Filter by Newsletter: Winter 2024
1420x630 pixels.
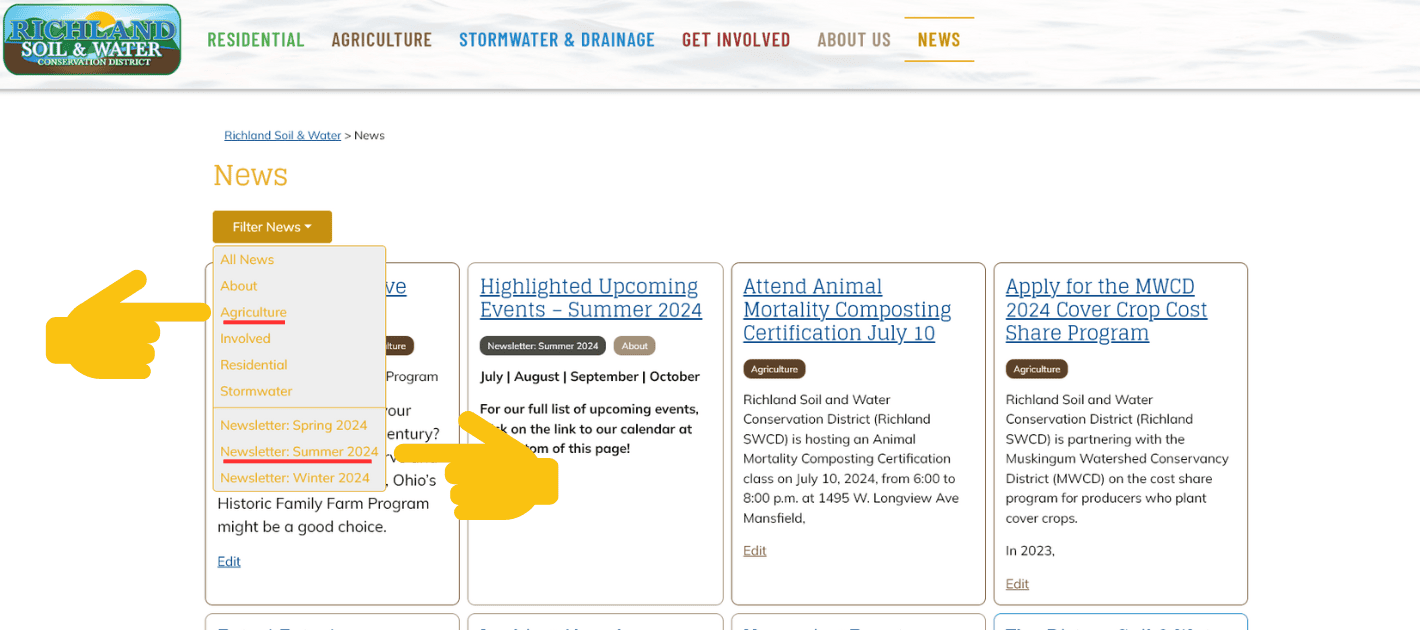click(x=295, y=478)
